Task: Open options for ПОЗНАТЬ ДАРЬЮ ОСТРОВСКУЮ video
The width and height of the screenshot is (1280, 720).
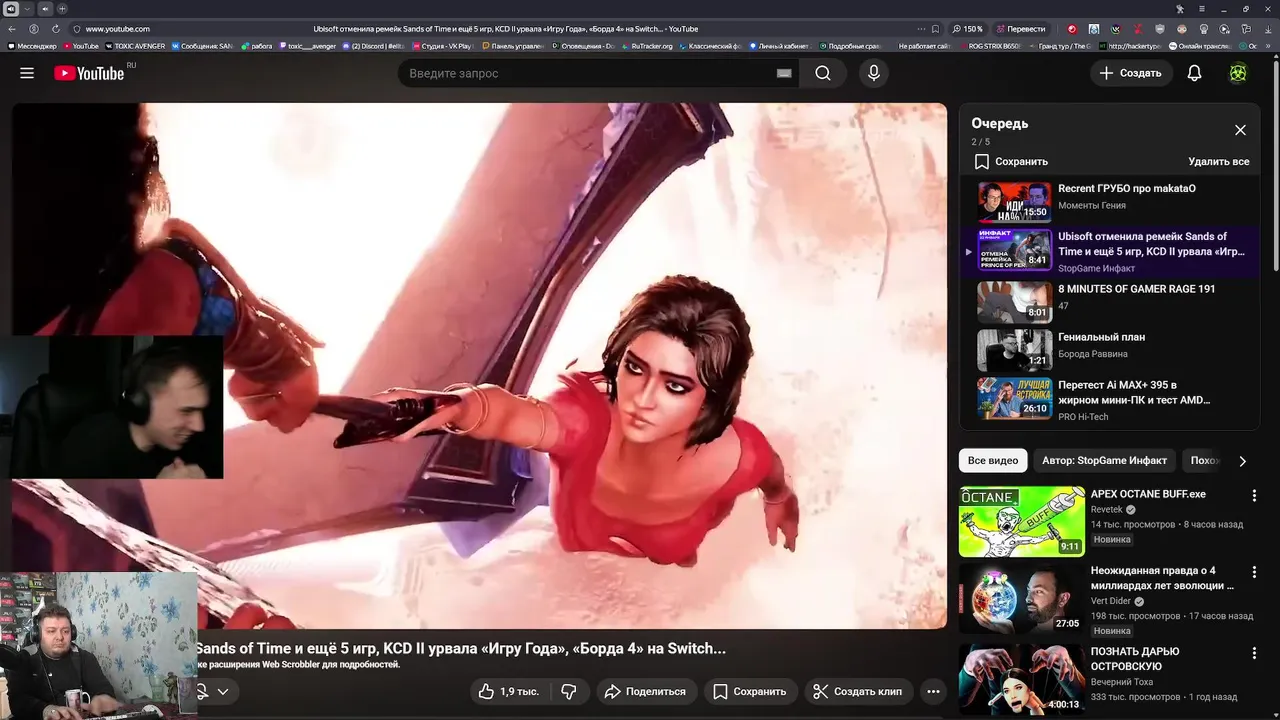Action: pyautogui.click(x=1254, y=652)
